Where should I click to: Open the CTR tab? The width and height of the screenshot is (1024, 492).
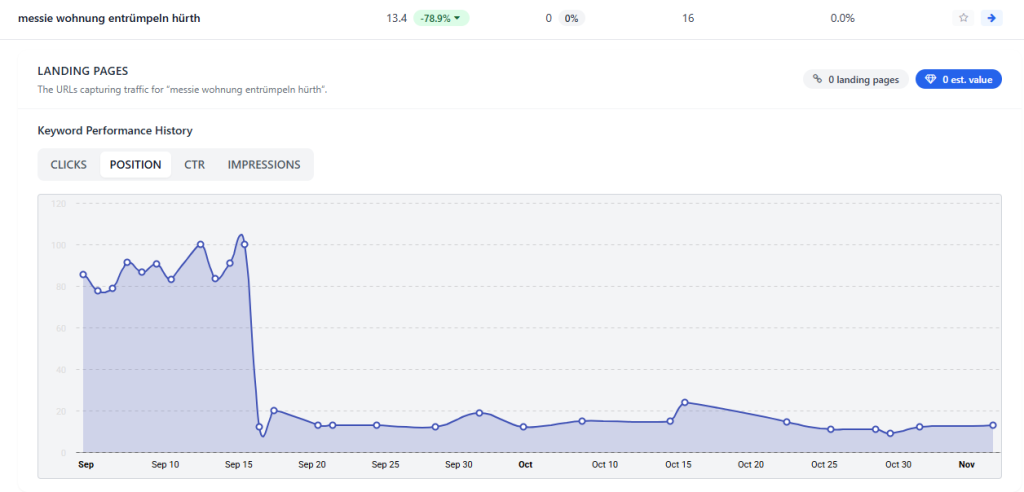pos(194,164)
